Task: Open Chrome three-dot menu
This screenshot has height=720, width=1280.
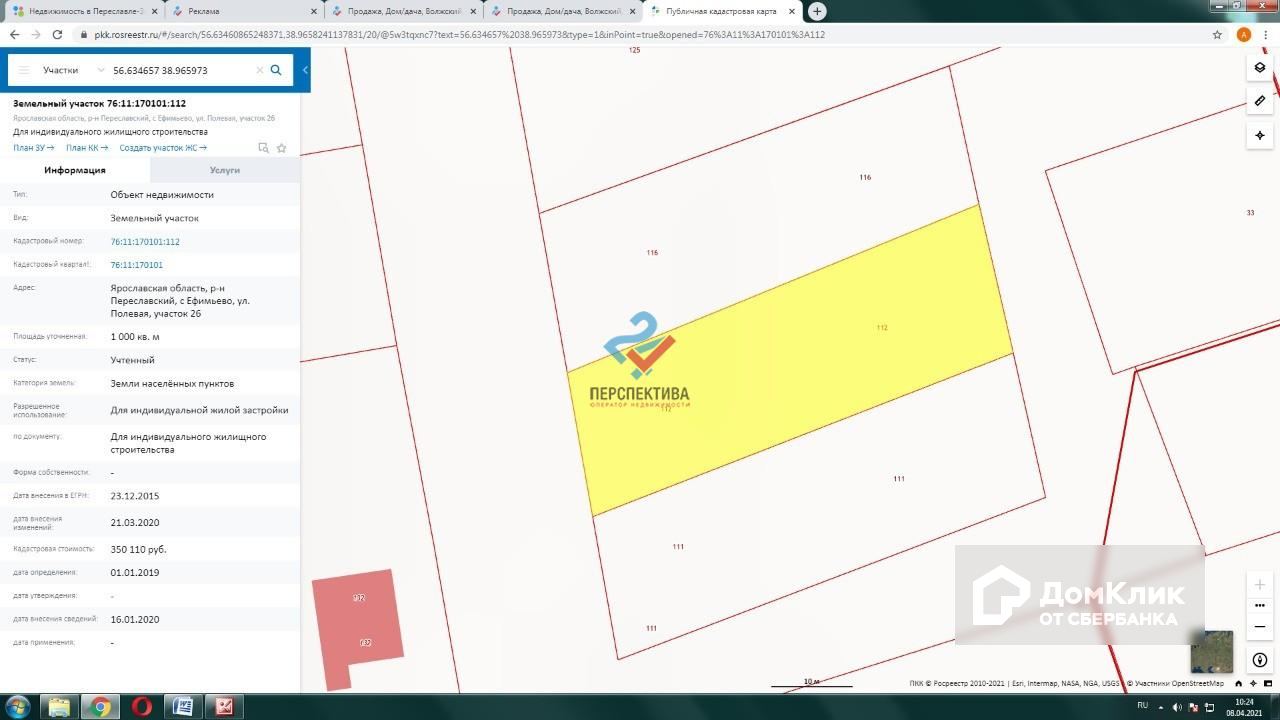Action: [x=1266, y=34]
